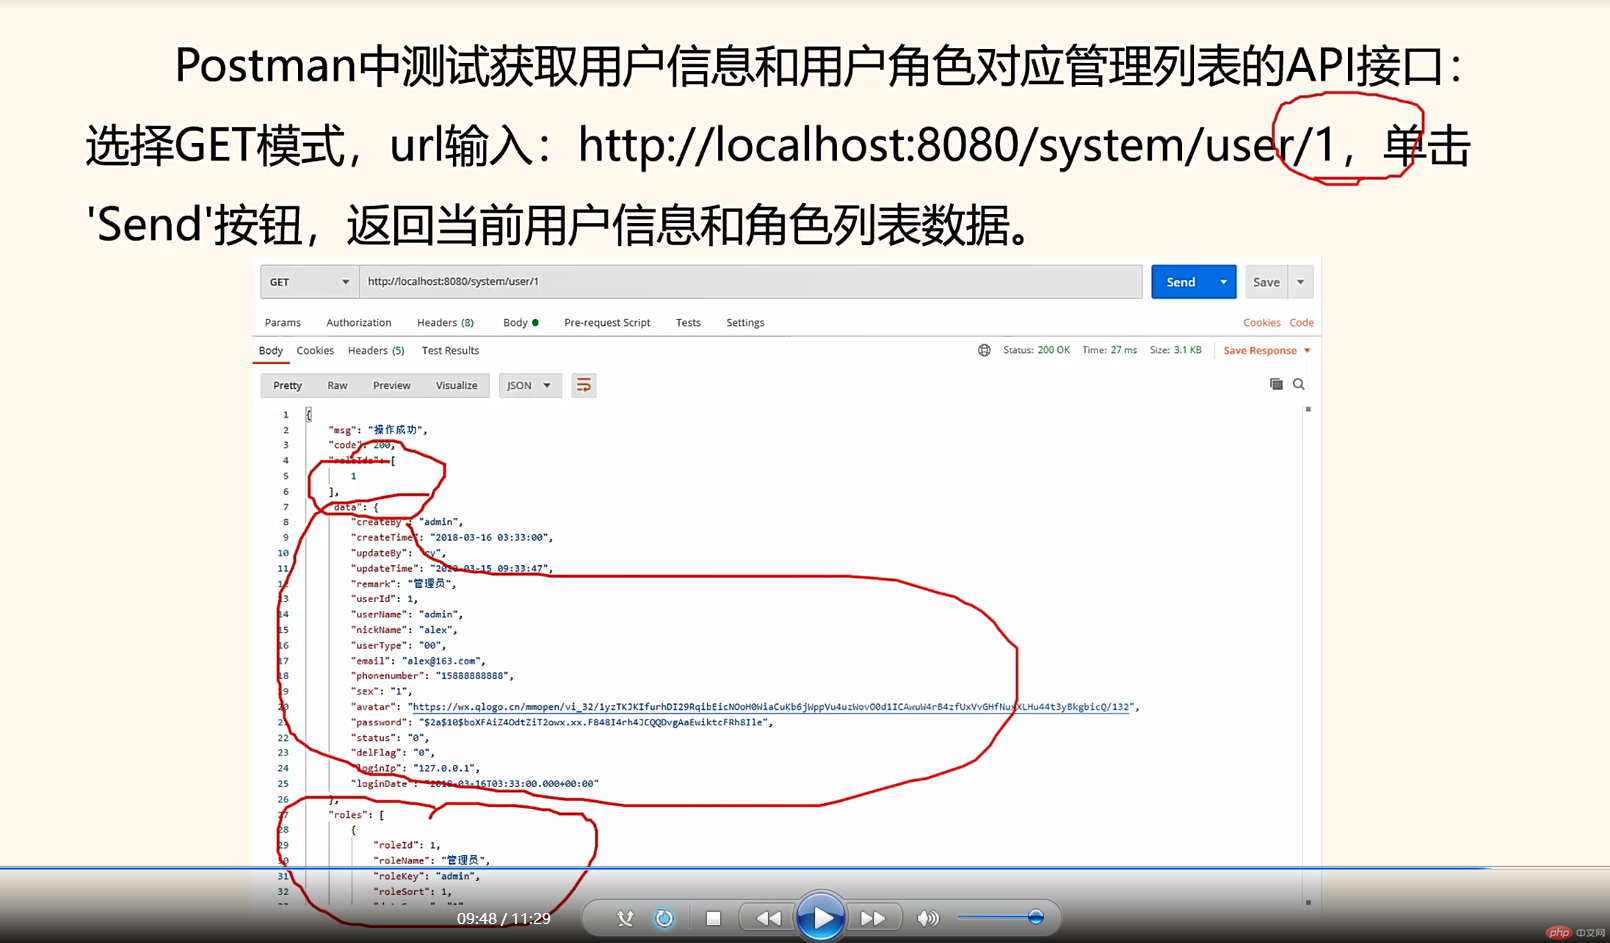Click the Cookies link

coord(1261,323)
